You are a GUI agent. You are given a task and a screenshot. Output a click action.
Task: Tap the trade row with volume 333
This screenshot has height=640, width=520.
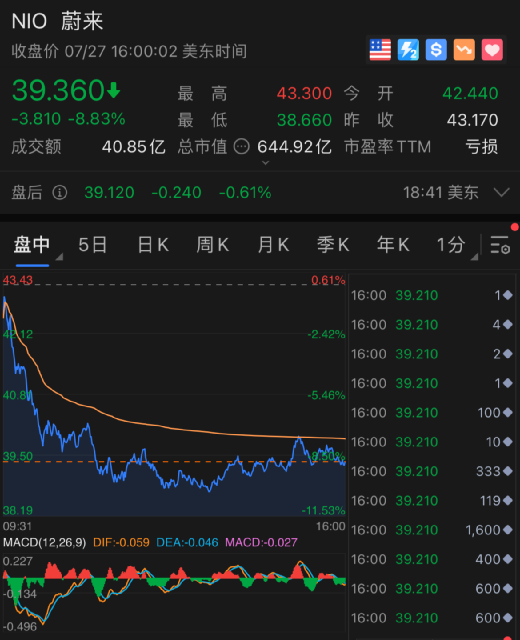tap(432, 471)
